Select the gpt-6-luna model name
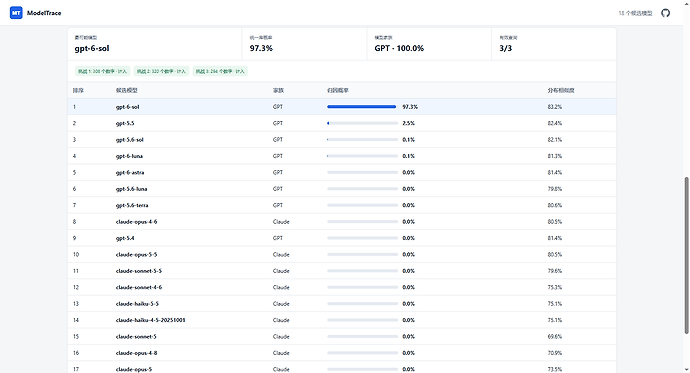 coord(129,156)
